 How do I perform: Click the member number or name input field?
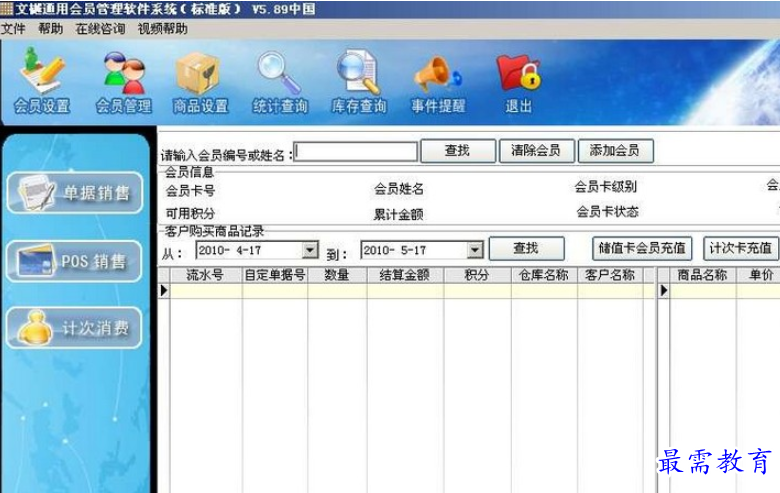pos(355,152)
